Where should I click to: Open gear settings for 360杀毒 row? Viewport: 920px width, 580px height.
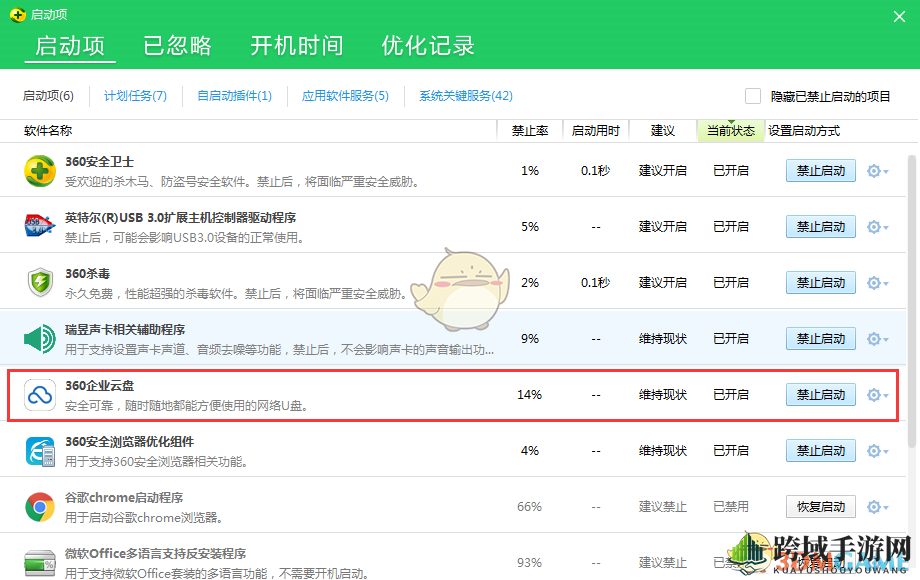coord(877,283)
